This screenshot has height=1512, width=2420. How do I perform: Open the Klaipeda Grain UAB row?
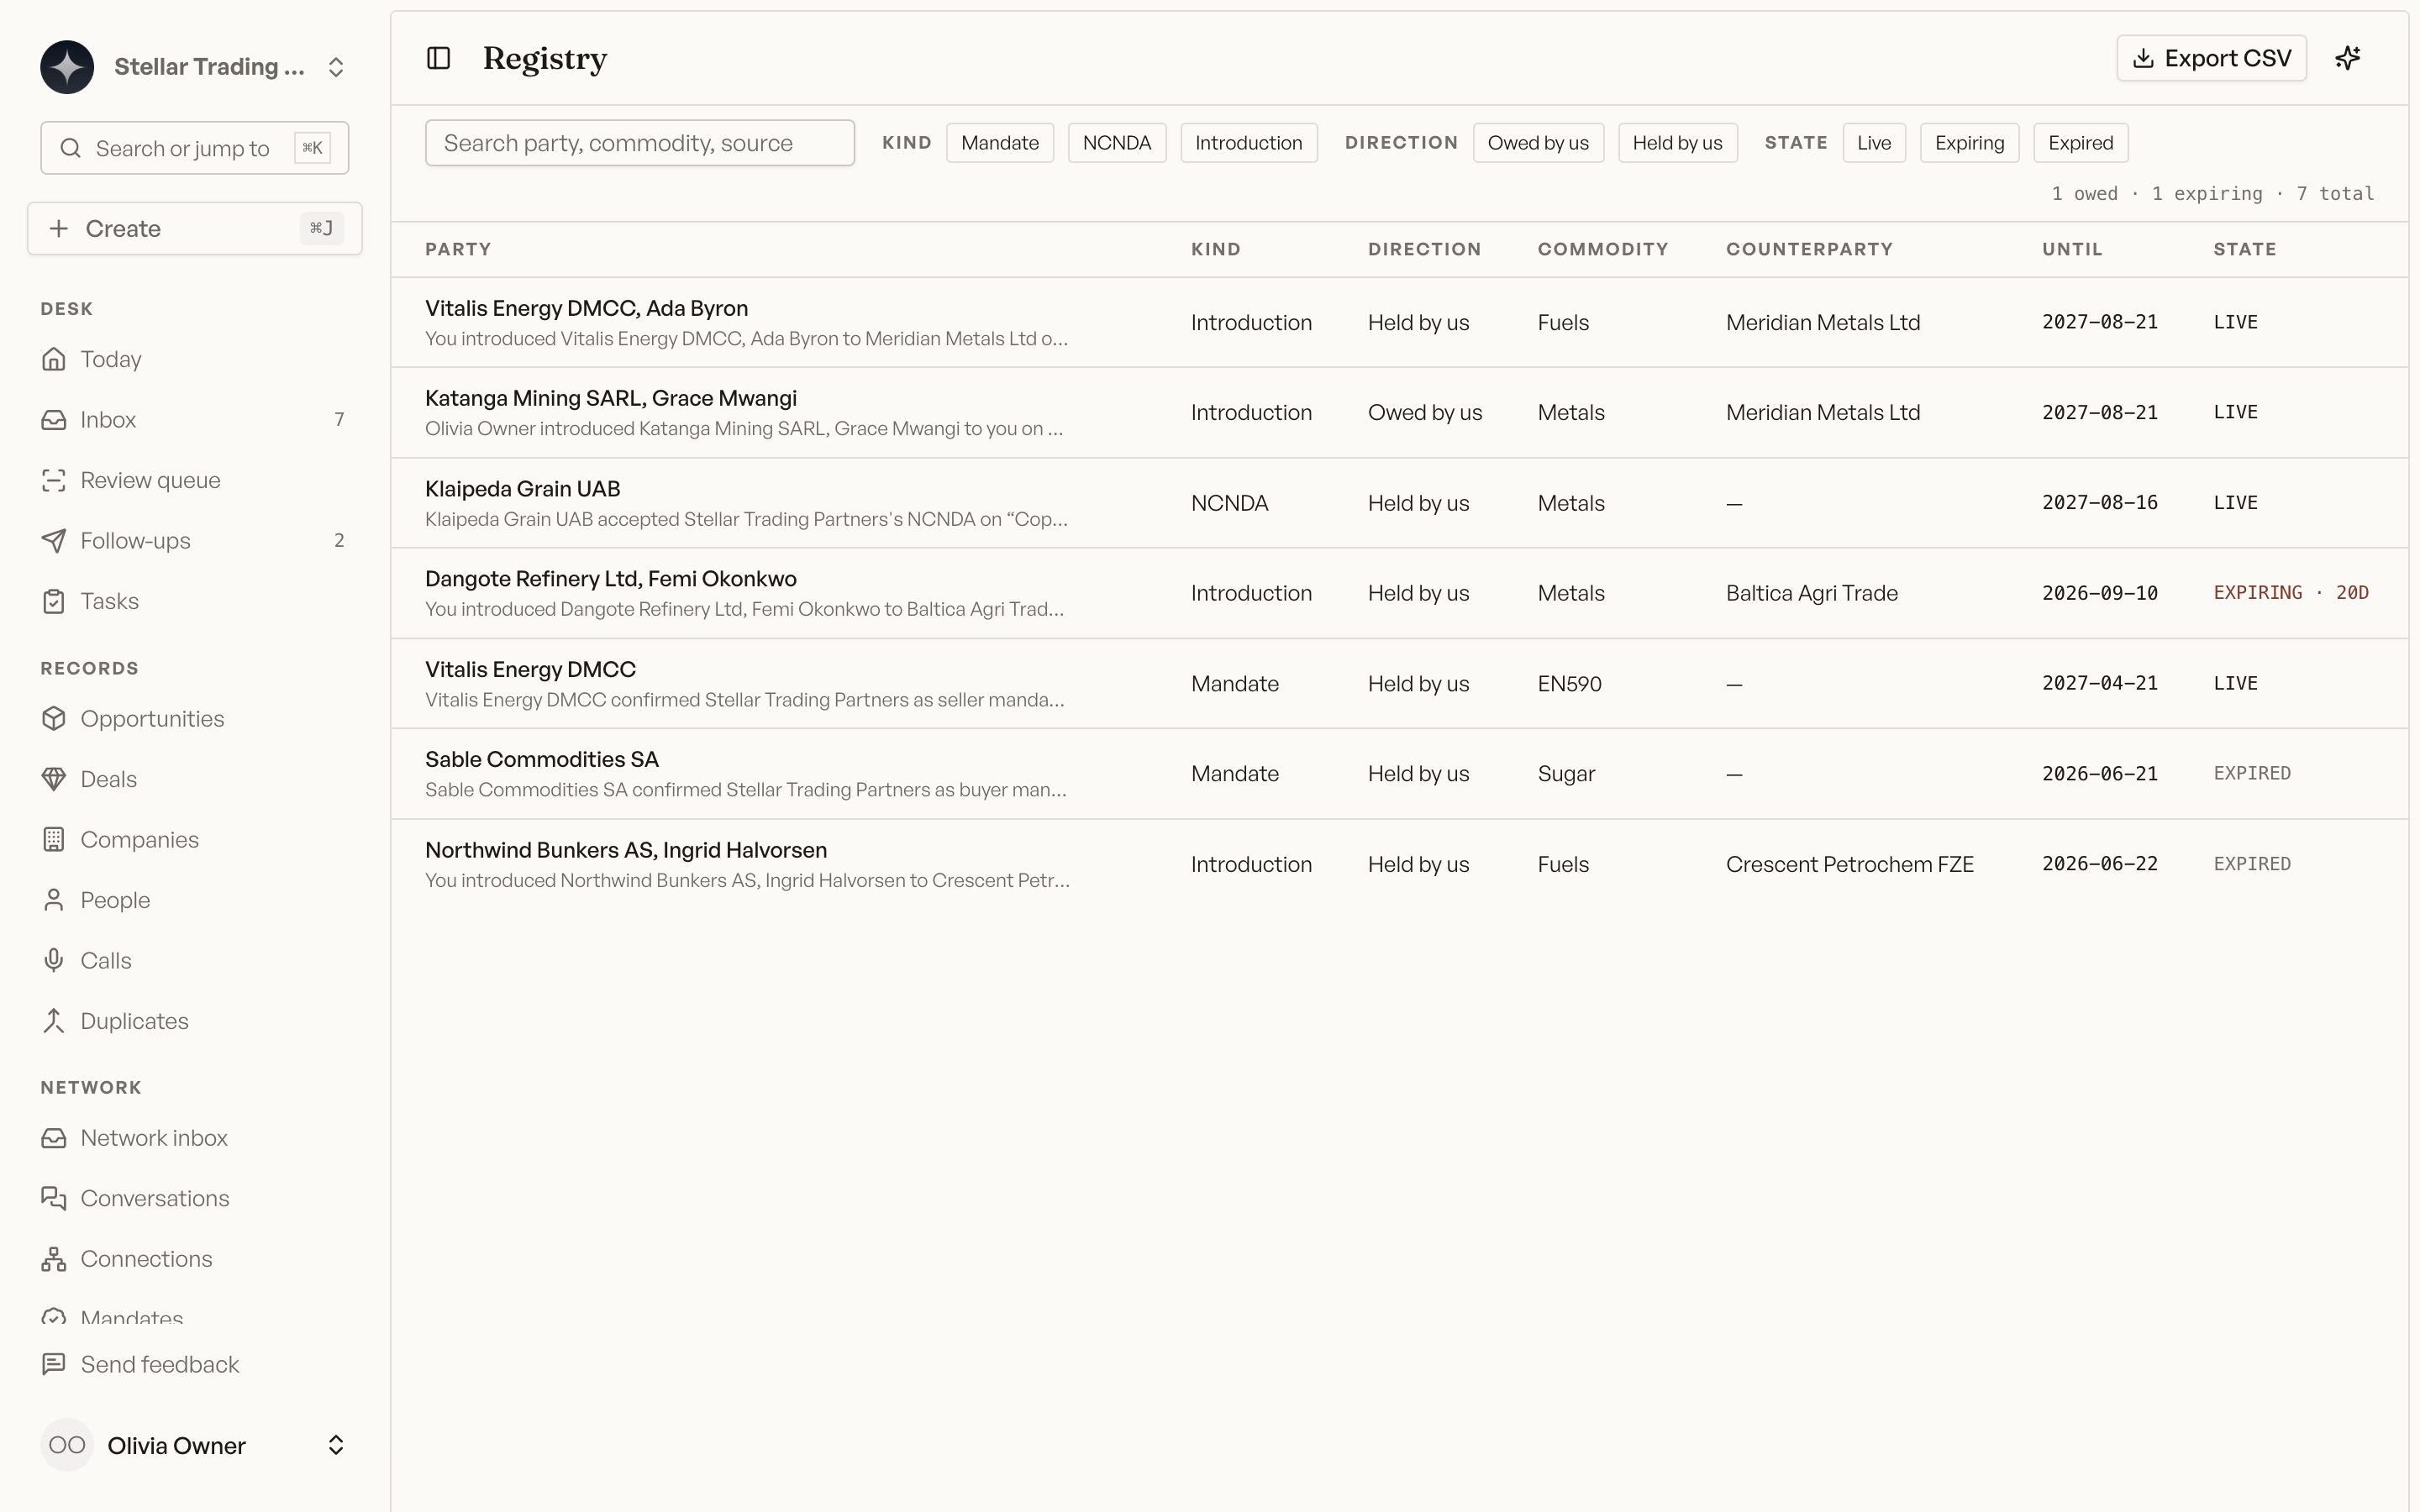[1399, 503]
